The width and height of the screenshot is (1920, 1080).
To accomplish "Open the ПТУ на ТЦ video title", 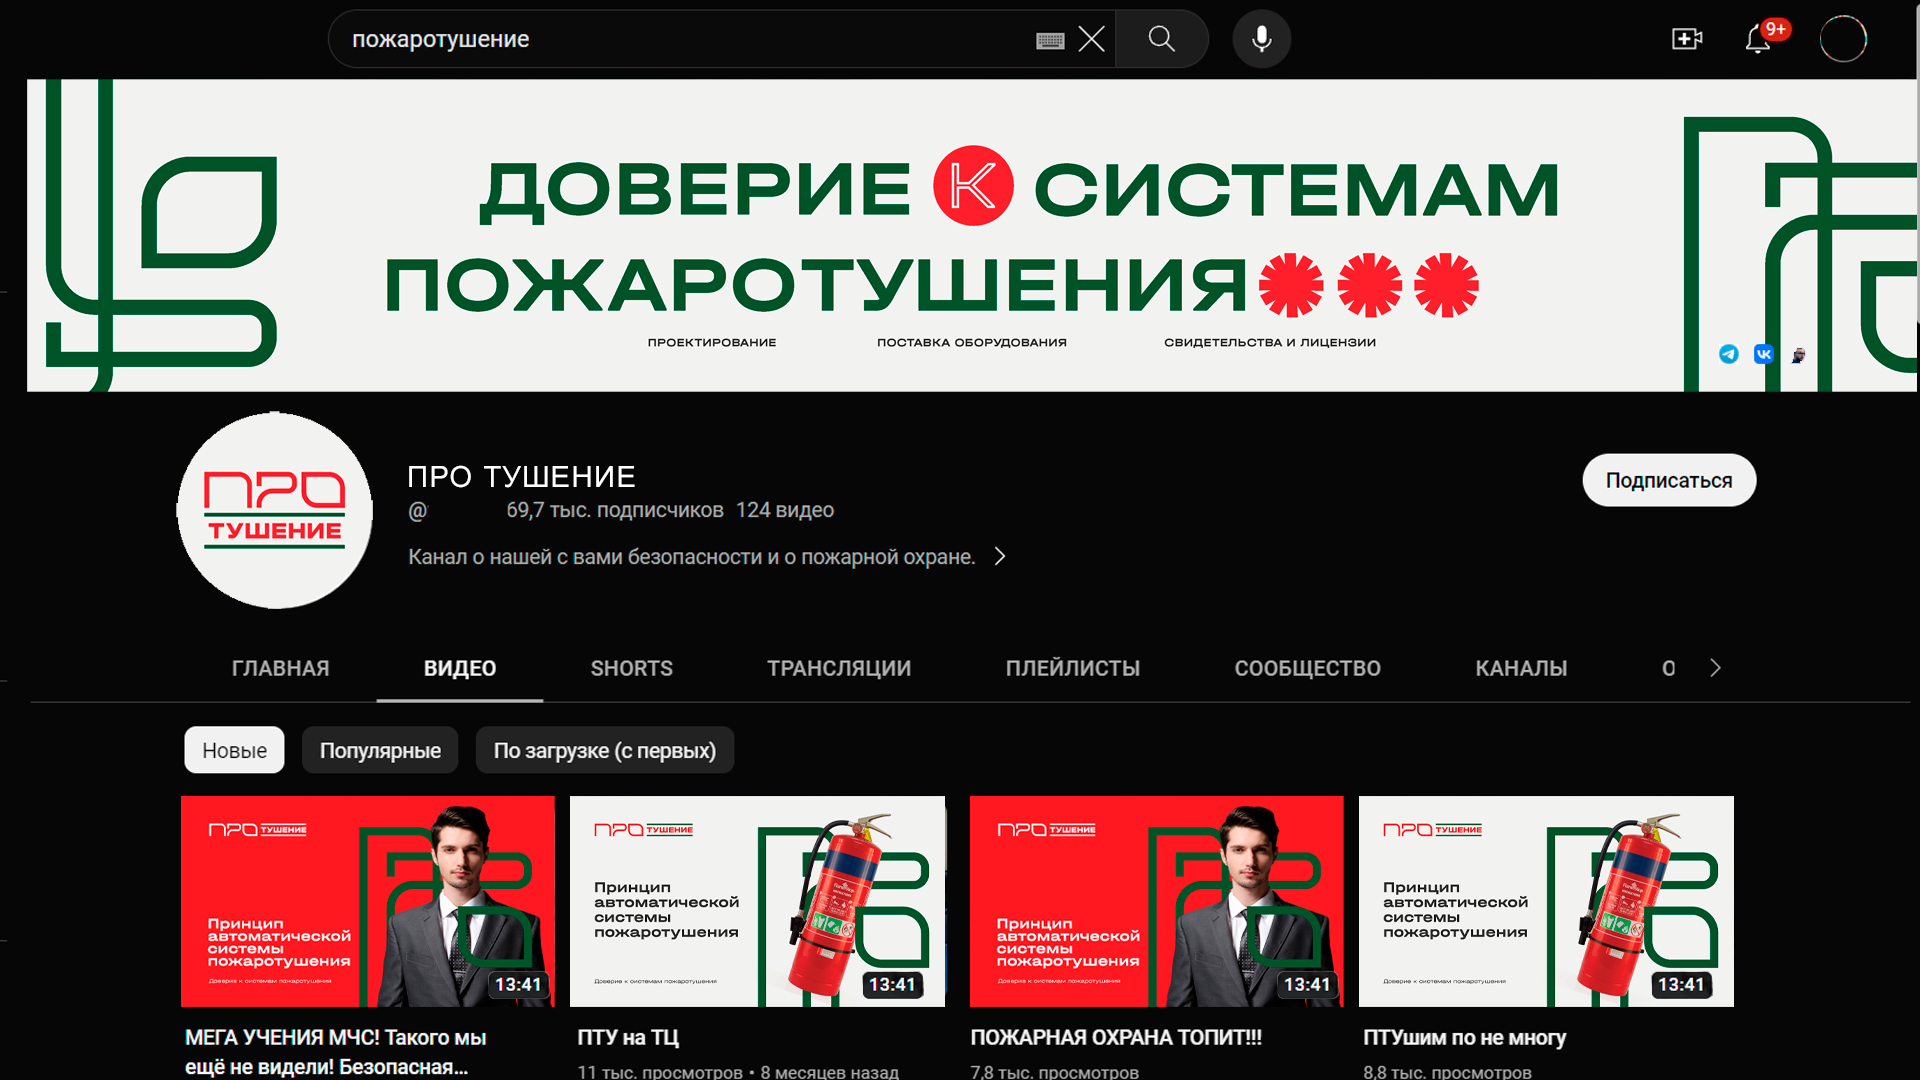I will 628,1038.
